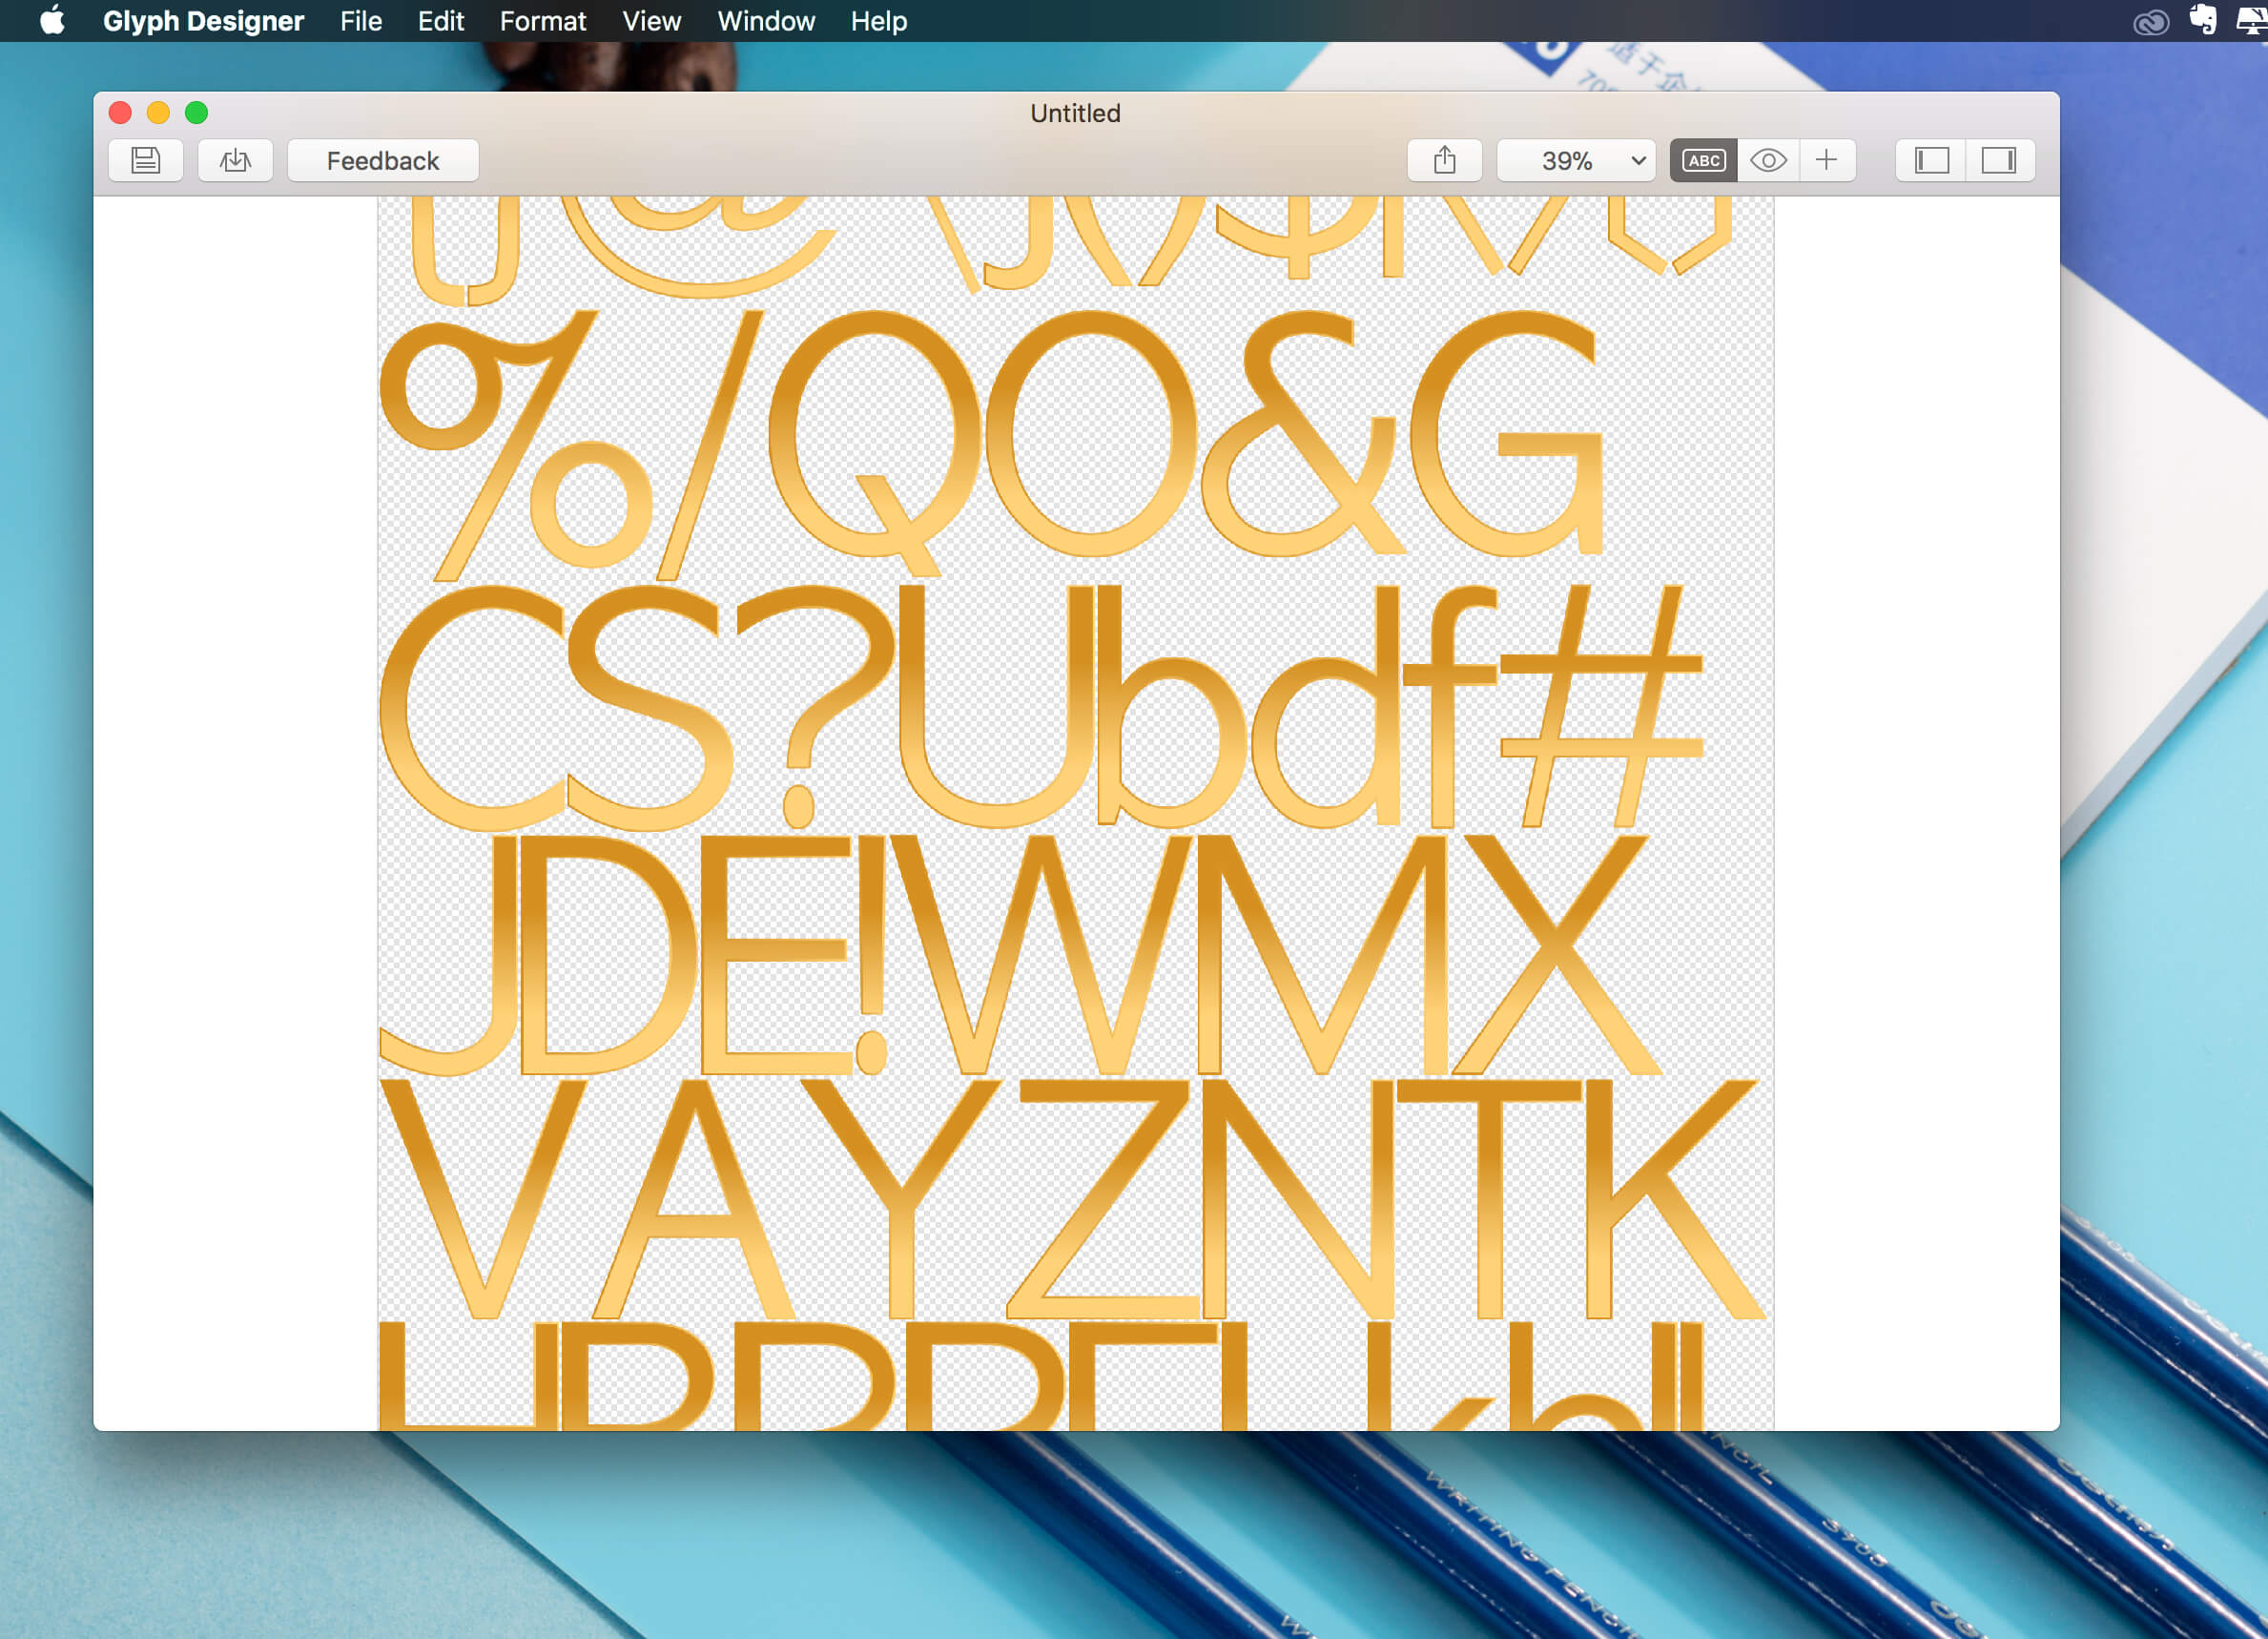Open the 39% zoom dropdown
The image size is (2268, 1639).
[x=1576, y=161]
